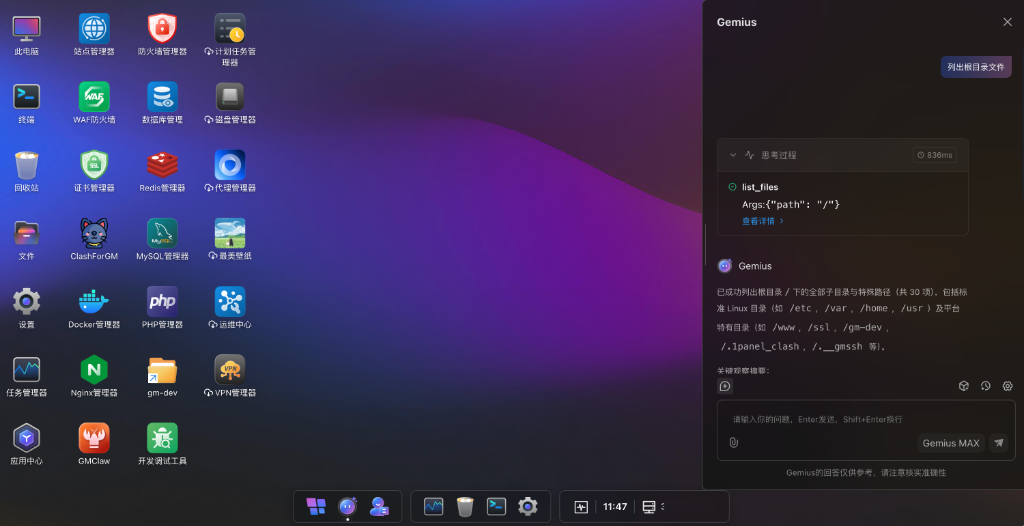Viewport: 1024px width, 526px height.
Task: Launch Docker管理器 from the desktop
Action: point(94,301)
